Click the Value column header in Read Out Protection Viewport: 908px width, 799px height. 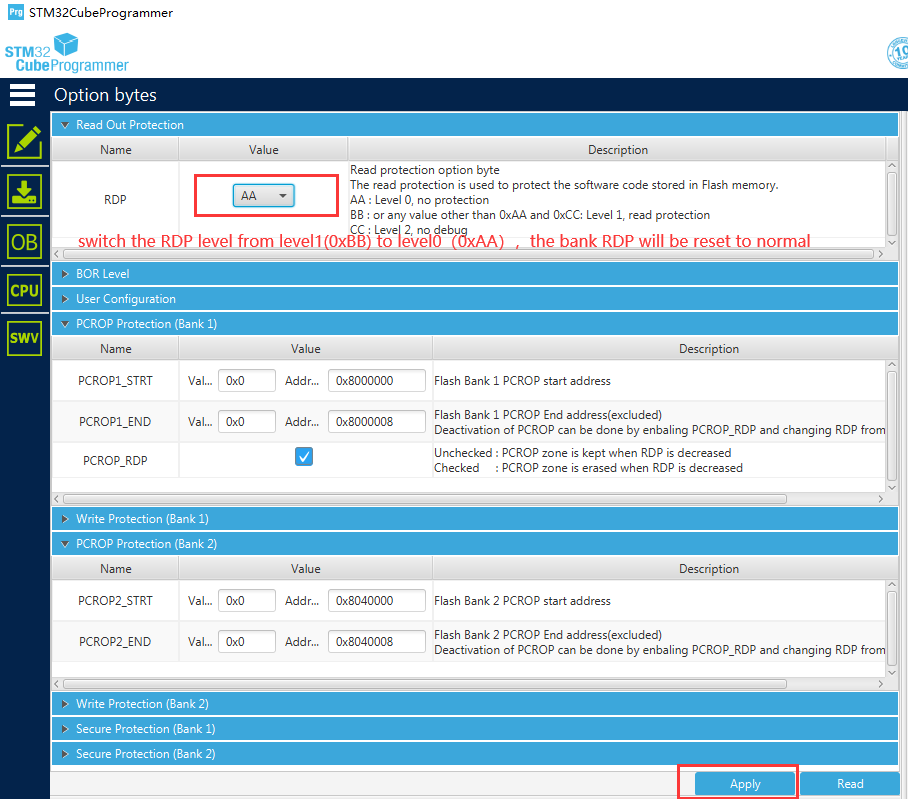263,149
